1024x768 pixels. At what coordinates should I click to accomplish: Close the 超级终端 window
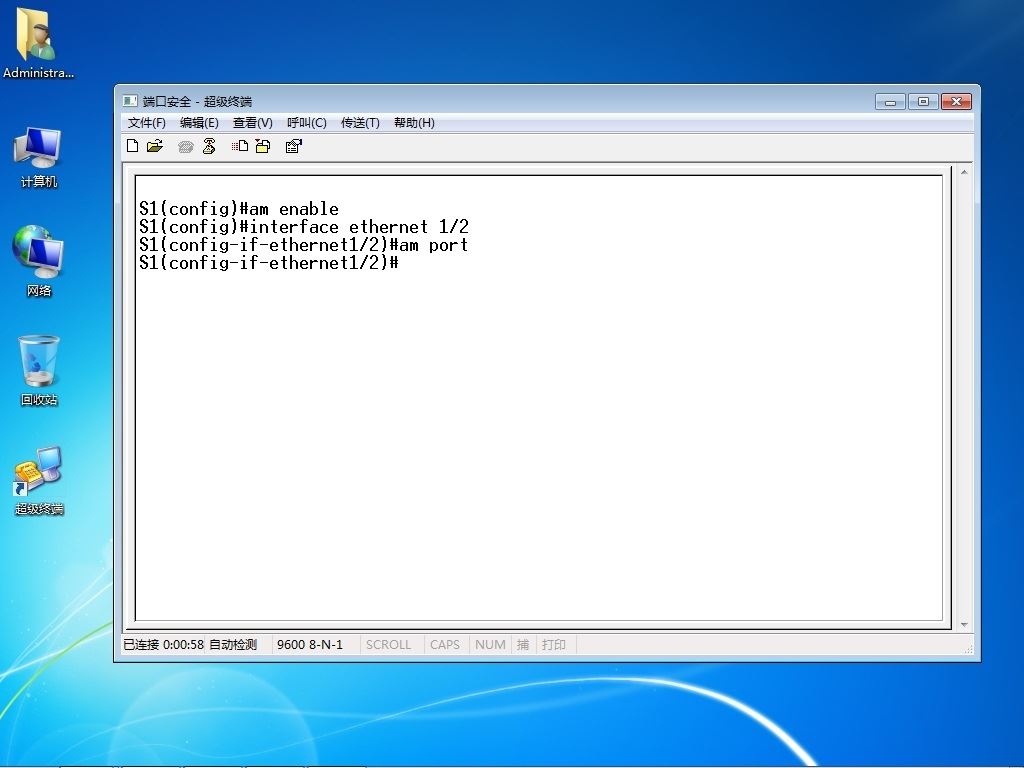(956, 101)
